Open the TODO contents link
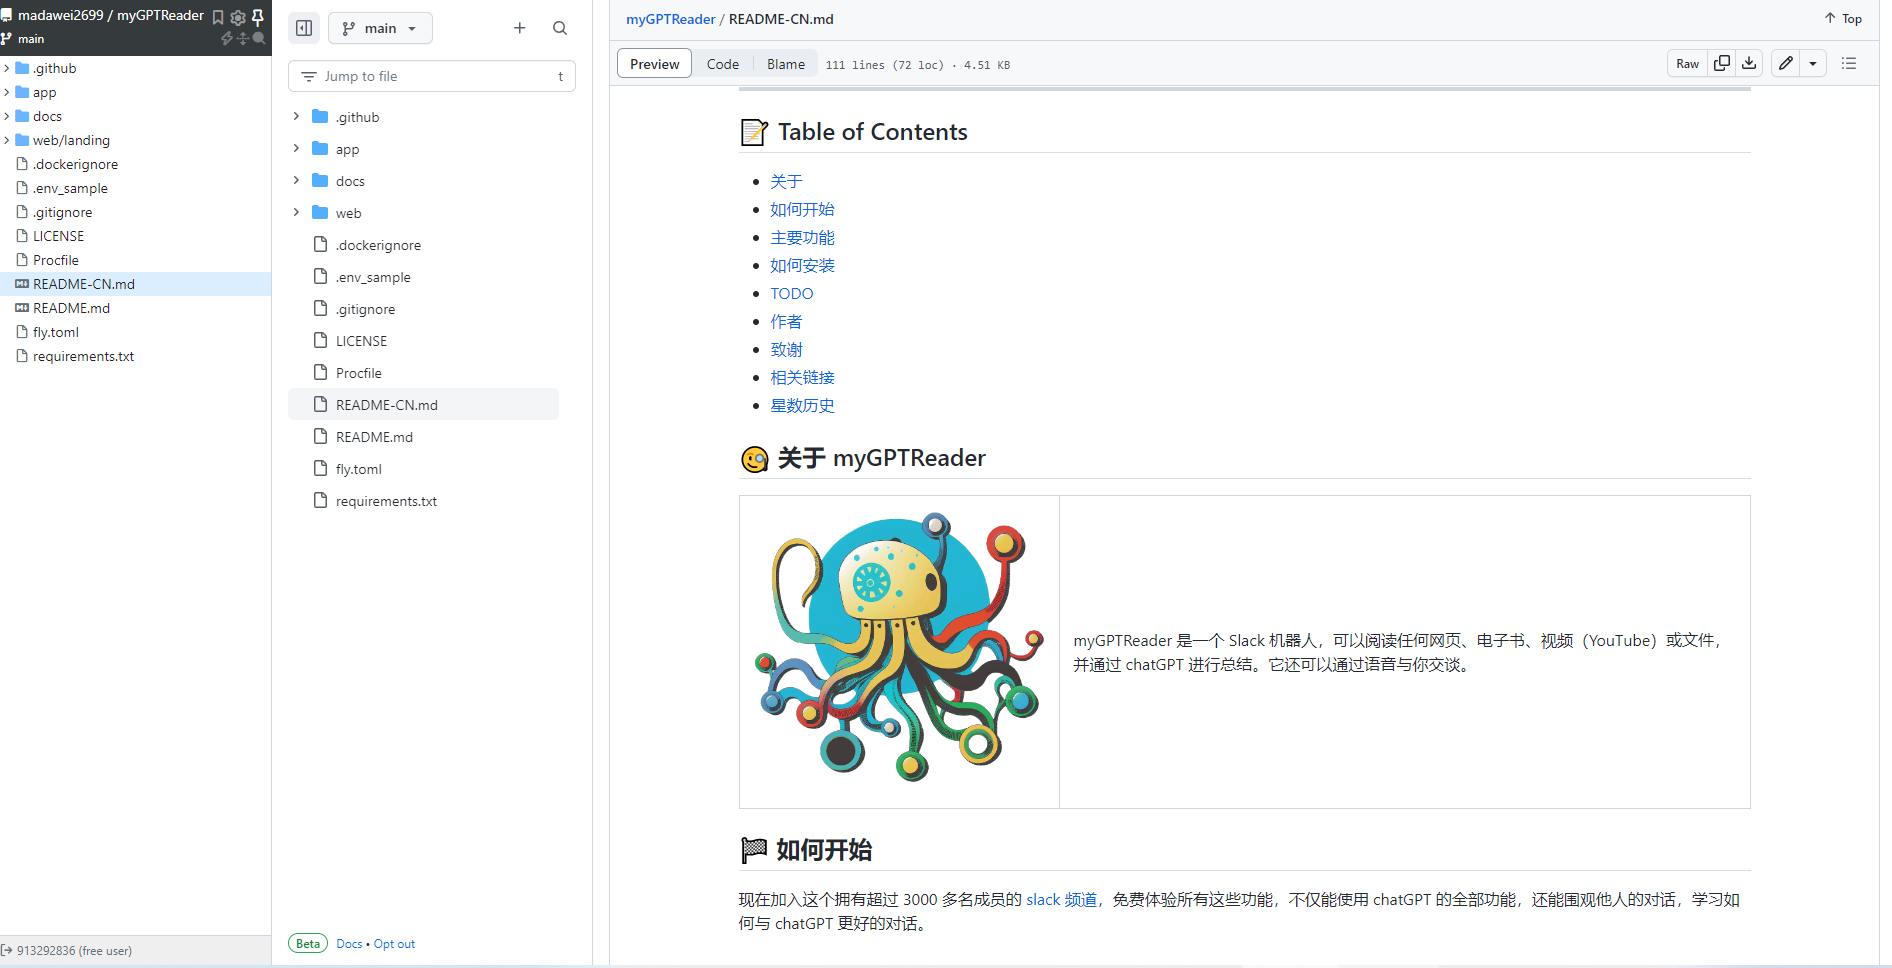This screenshot has width=1892, height=968. [792, 293]
